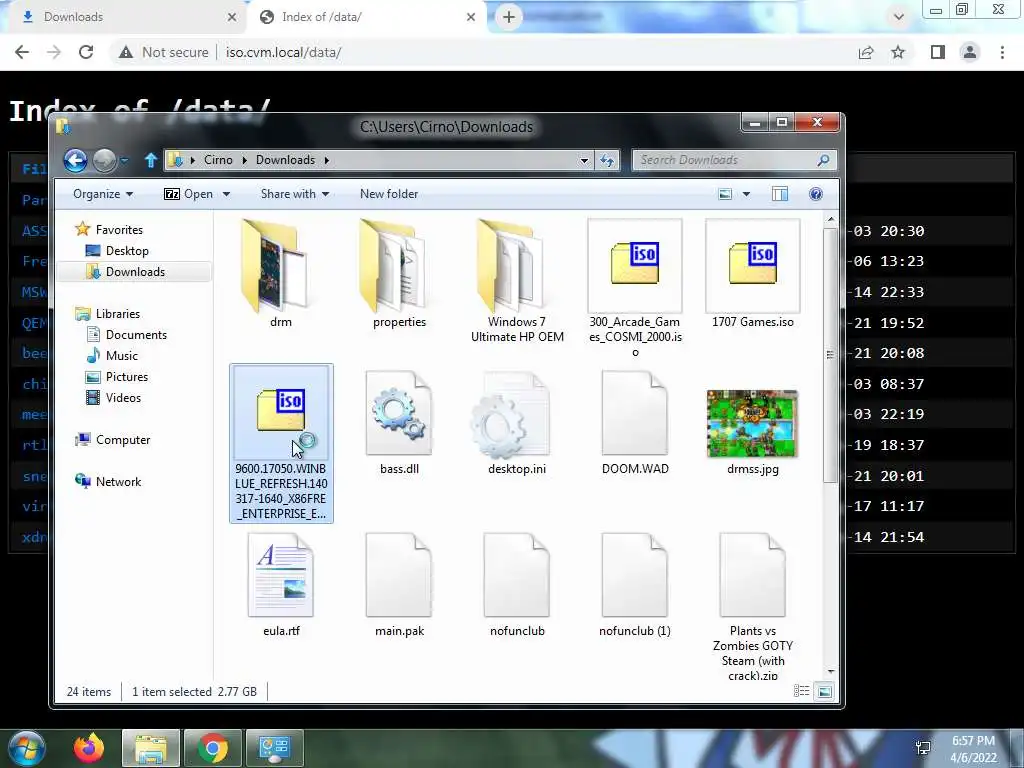The height and width of the screenshot is (768, 1024).
Task: Select the 1707 Games.iso file
Action: click(752, 274)
